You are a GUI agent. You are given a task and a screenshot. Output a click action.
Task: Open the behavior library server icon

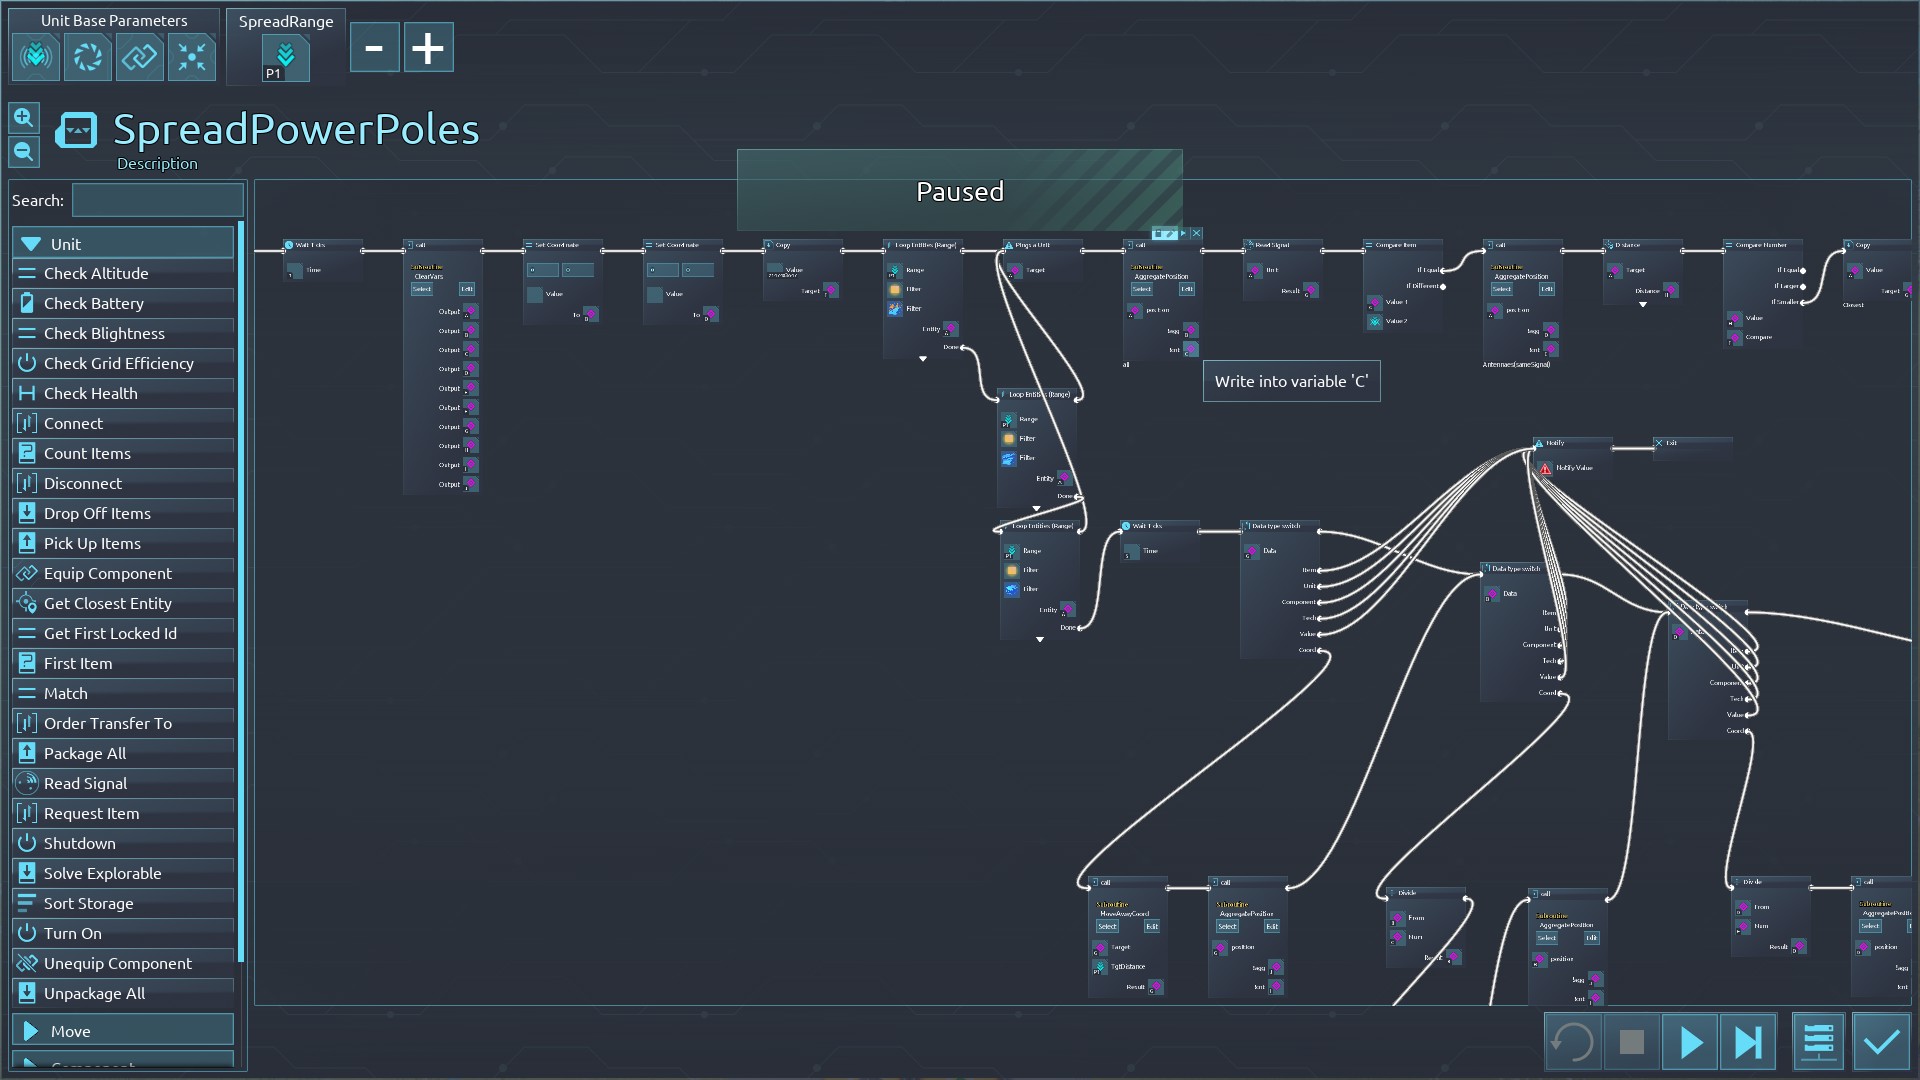[x=1817, y=1042]
